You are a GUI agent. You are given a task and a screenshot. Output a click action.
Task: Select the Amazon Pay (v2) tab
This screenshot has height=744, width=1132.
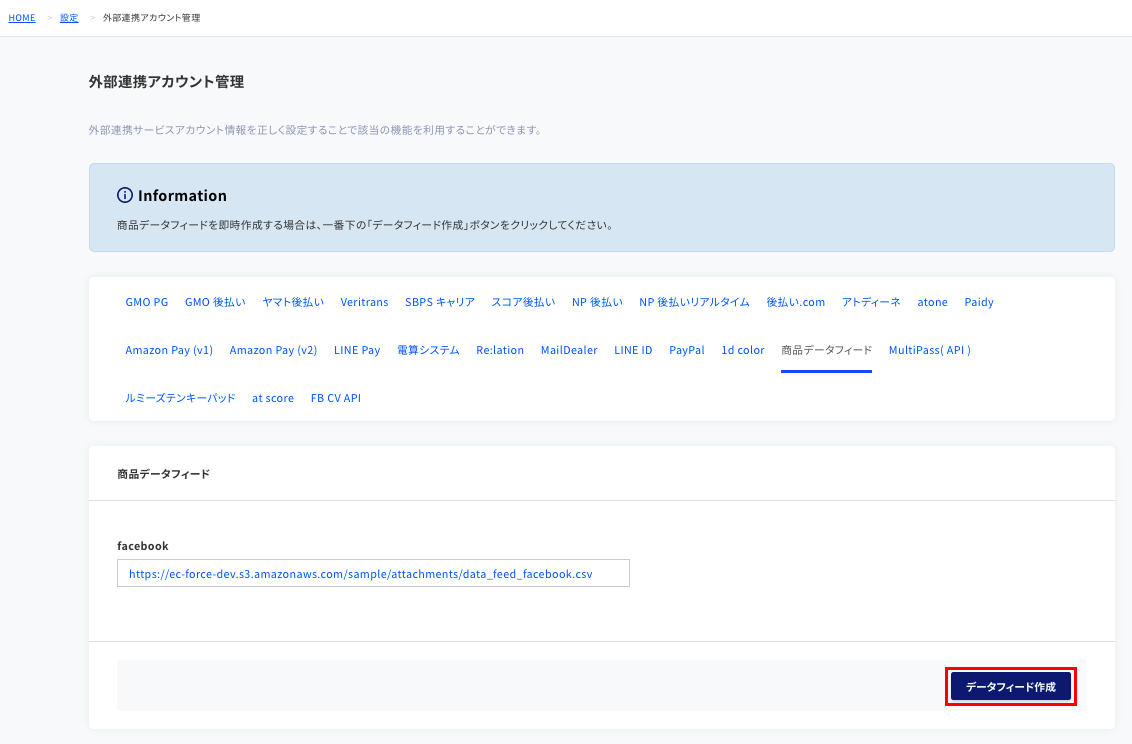pos(274,350)
